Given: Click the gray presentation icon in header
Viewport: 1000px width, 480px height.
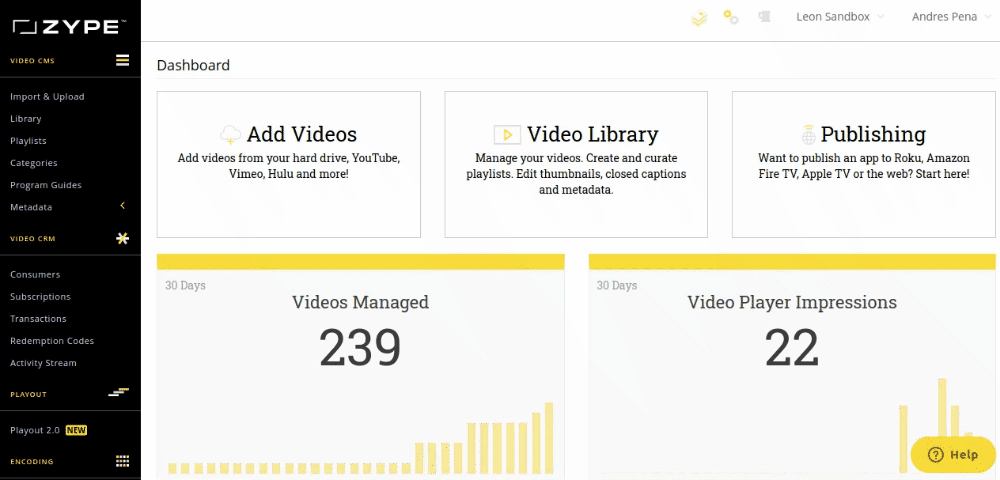Looking at the screenshot, I should (764, 17).
